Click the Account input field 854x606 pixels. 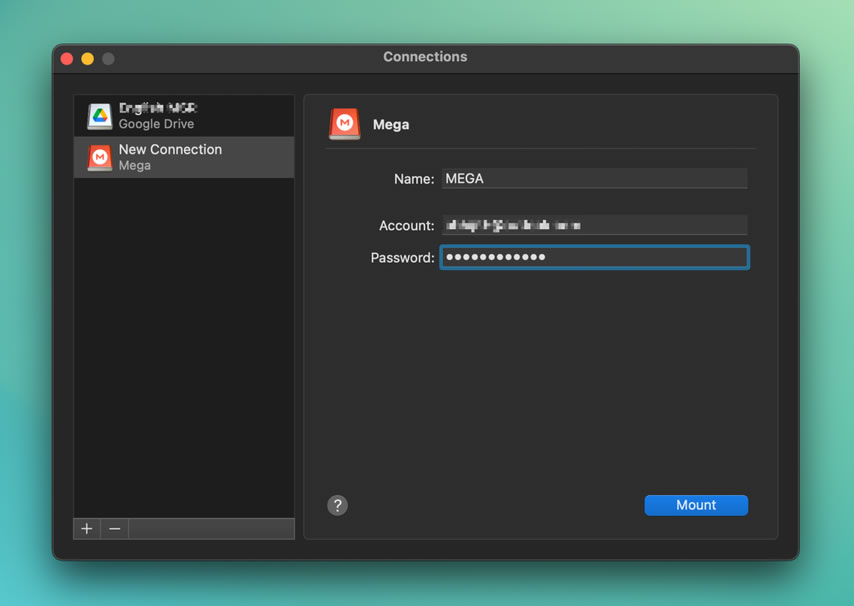click(594, 225)
